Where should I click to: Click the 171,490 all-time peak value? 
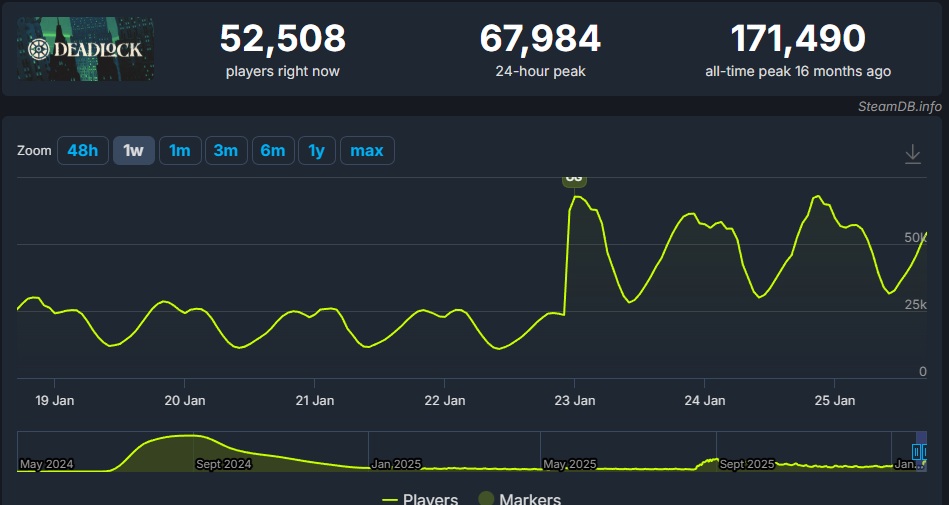(798, 38)
